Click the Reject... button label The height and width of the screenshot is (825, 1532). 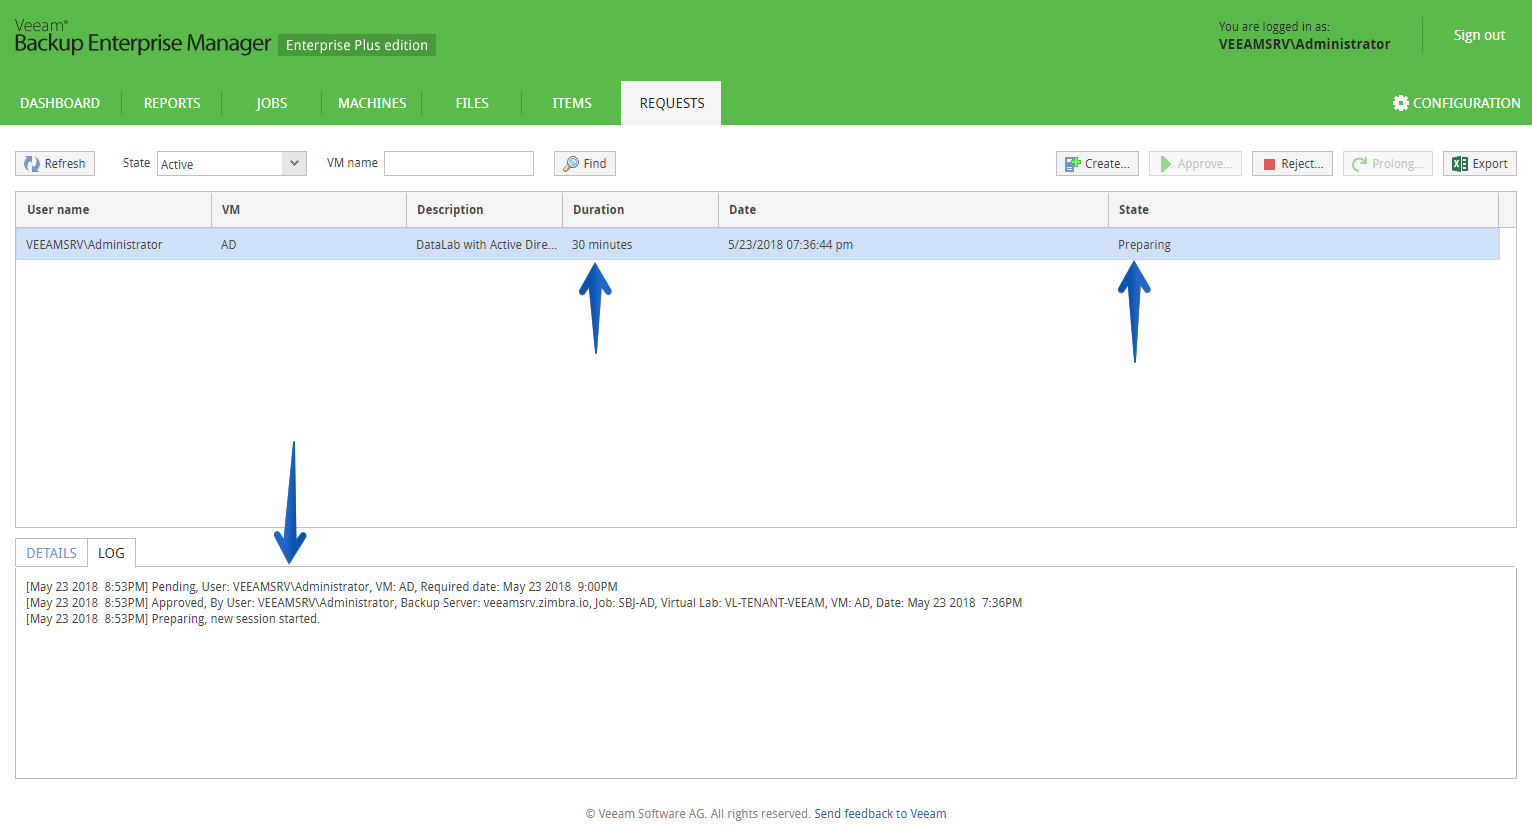coord(1302,164)
